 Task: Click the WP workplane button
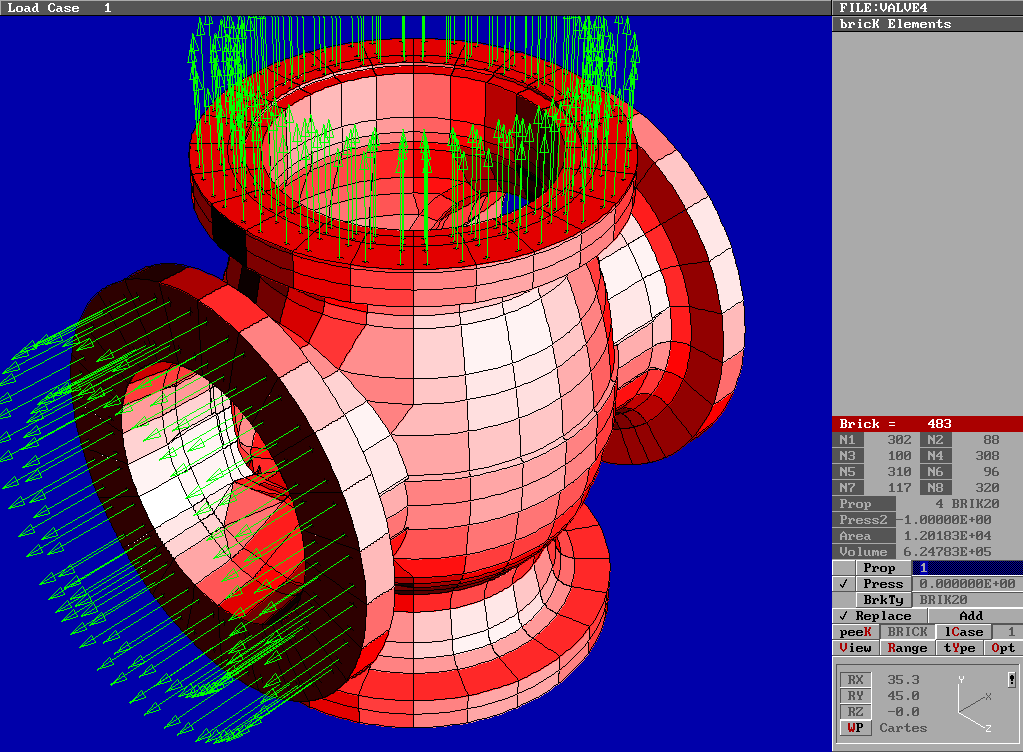coord(855,728)
